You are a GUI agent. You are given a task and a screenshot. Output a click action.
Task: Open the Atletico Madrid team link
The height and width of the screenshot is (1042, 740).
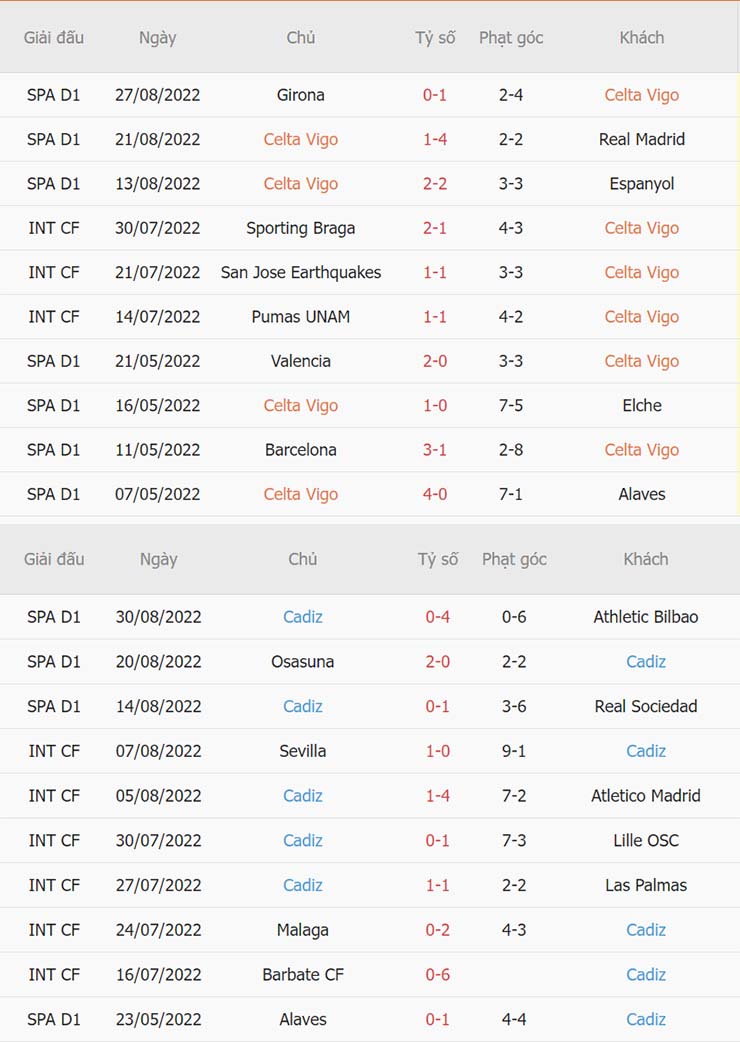click(x=645, y=796)
